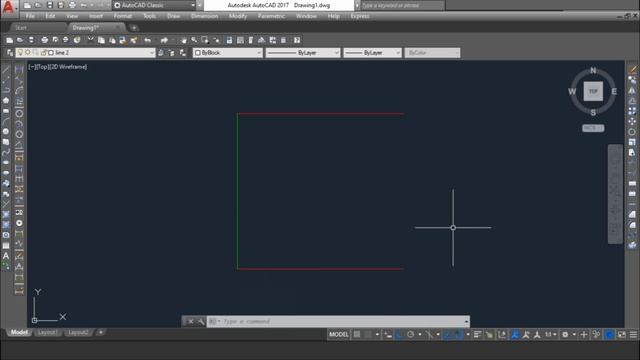Click the Redo arrow in Standard toolbar

pos(164,40)
